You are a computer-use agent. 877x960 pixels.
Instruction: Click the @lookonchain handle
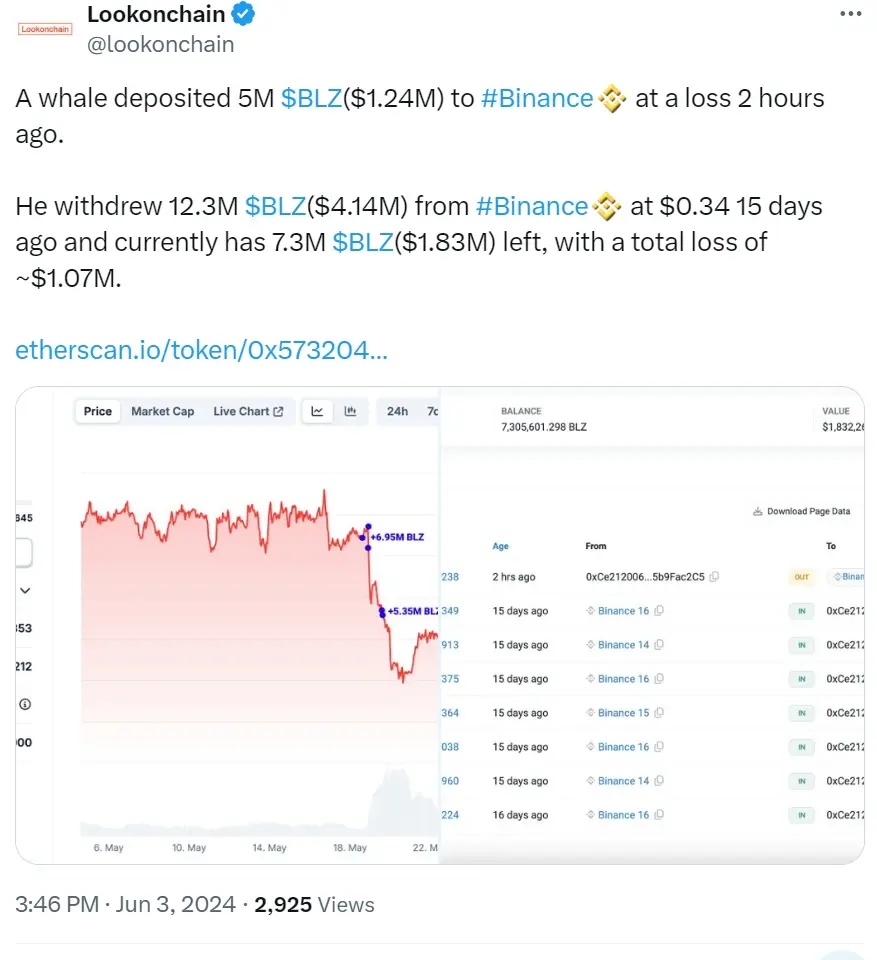coord(161,44)
